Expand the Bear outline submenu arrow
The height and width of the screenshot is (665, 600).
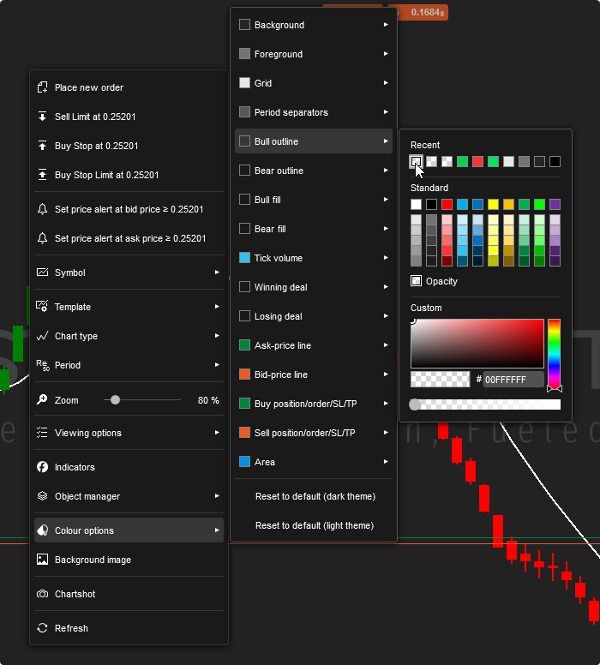click(x=385, y=170)
